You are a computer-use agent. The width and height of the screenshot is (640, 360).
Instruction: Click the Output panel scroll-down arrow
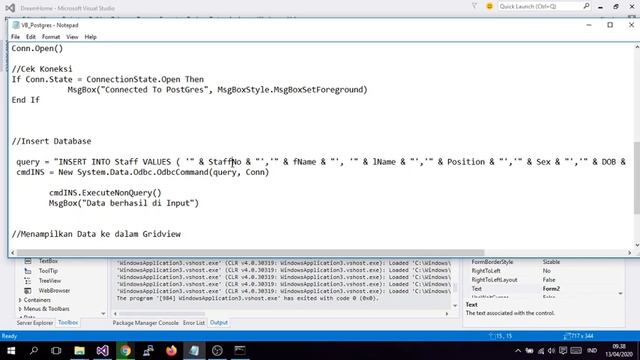(455, 305)
